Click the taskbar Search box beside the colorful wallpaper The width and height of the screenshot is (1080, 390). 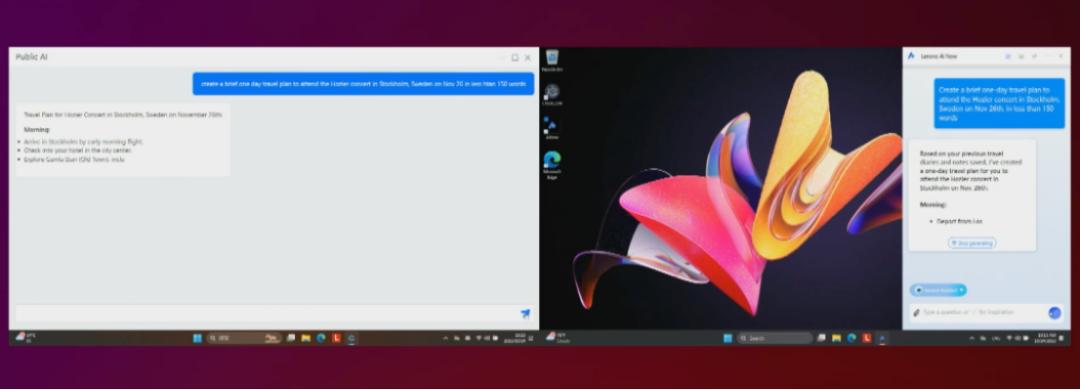[775, 338]
